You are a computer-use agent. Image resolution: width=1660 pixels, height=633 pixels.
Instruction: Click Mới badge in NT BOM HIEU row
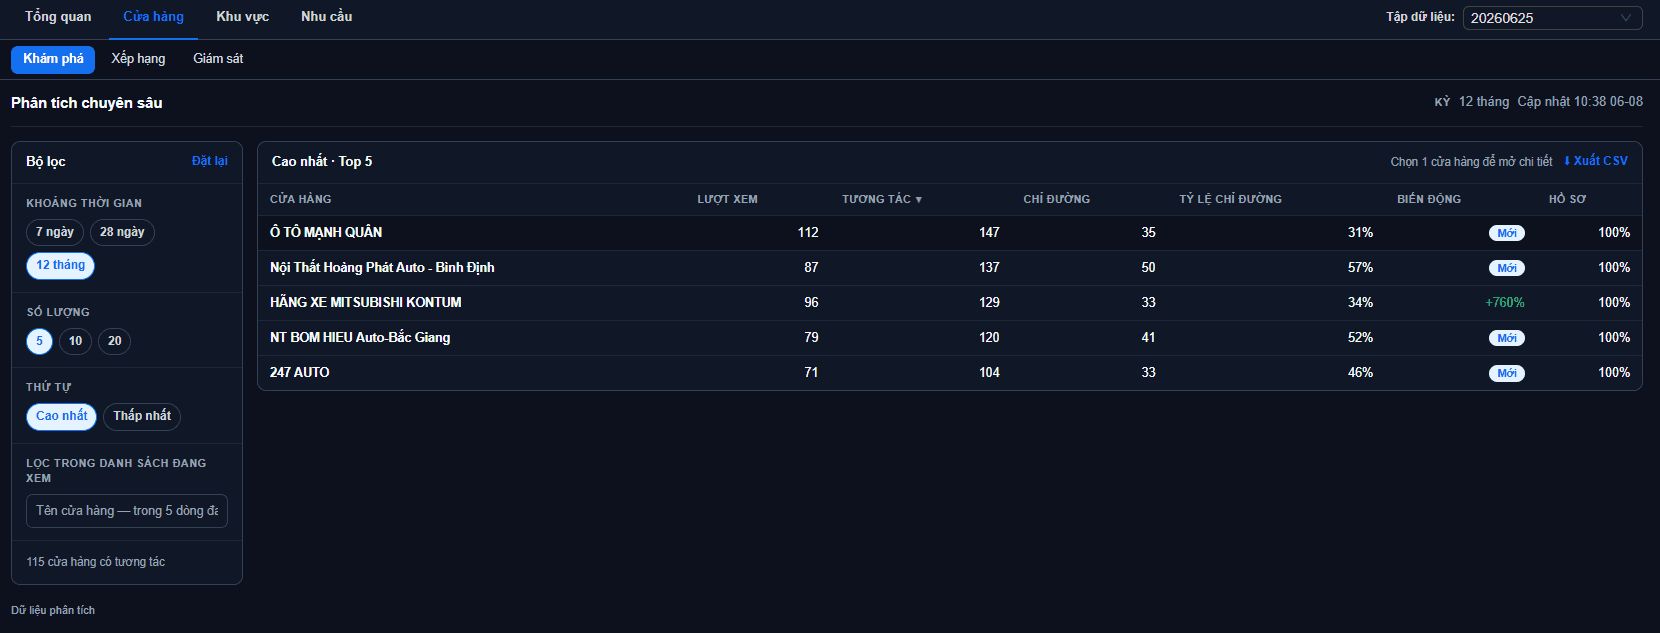click(1507, 338)
